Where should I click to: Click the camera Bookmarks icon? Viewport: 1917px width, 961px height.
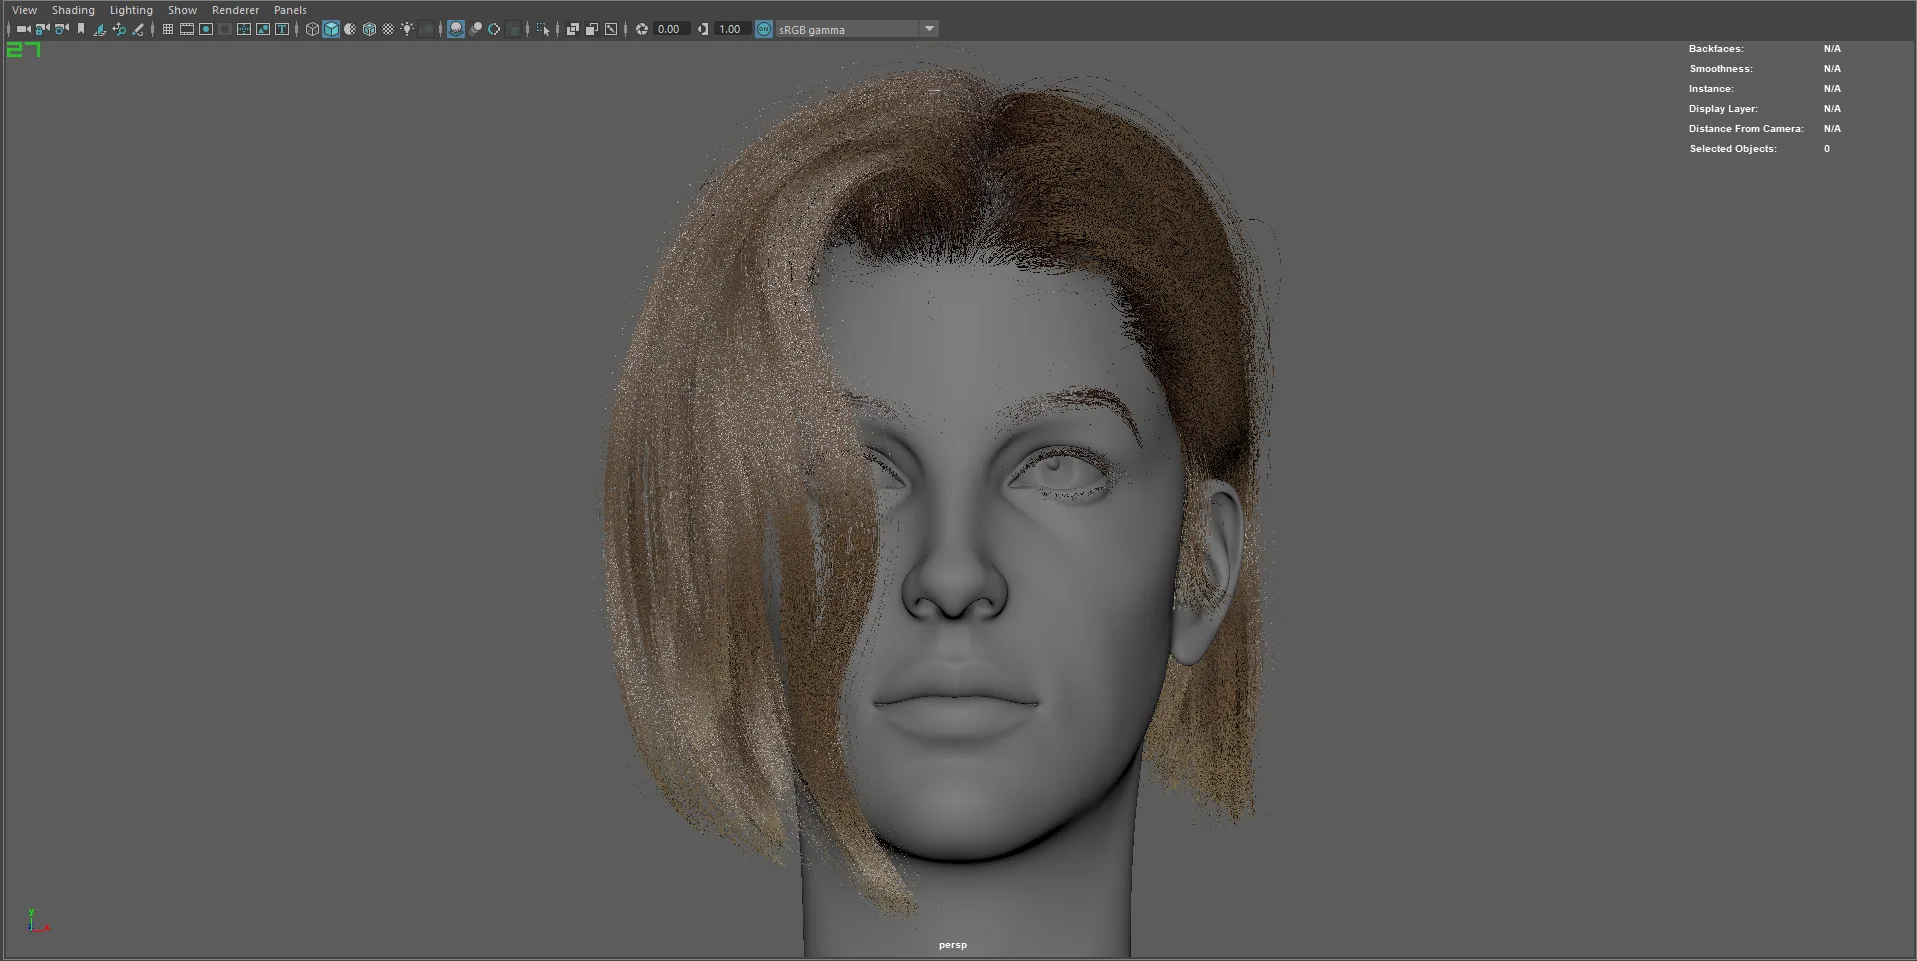click(81, 29)
